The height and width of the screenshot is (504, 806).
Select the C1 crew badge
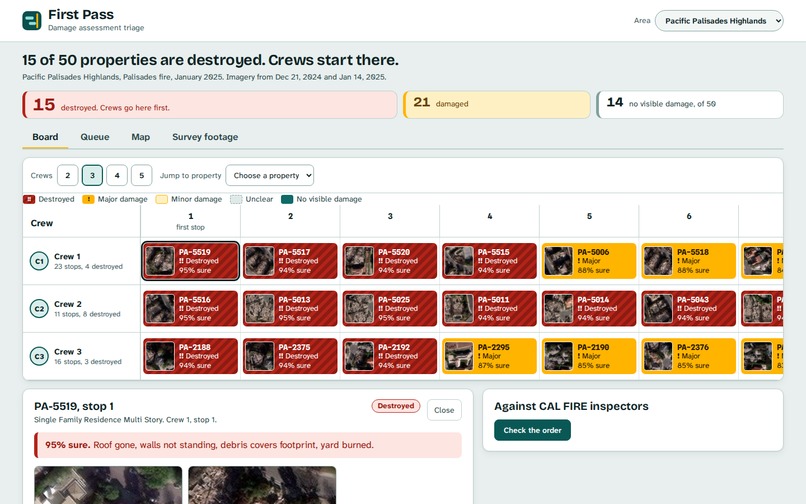[39, 261]
